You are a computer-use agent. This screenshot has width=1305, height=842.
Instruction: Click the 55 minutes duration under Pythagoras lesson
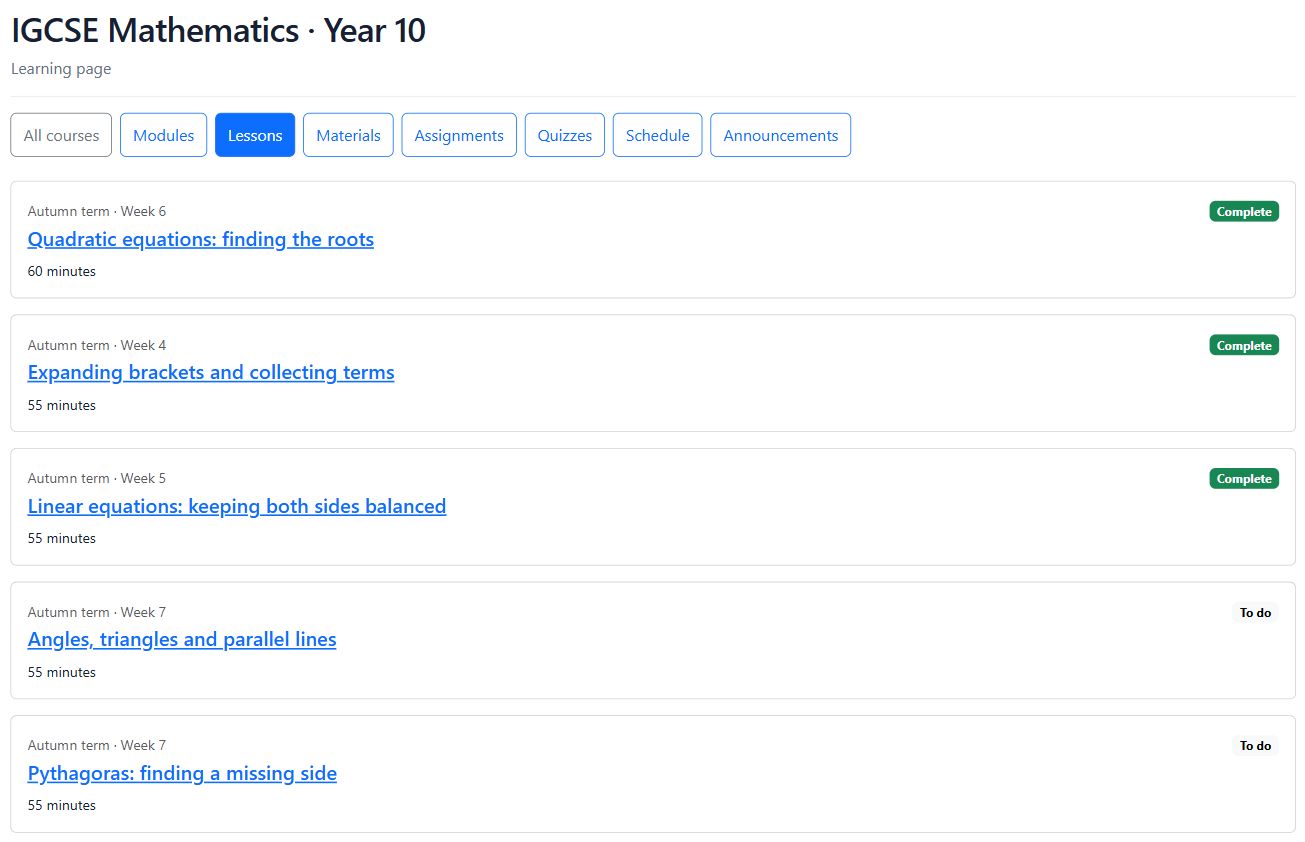pyautogui.click(x=62, y=805)
